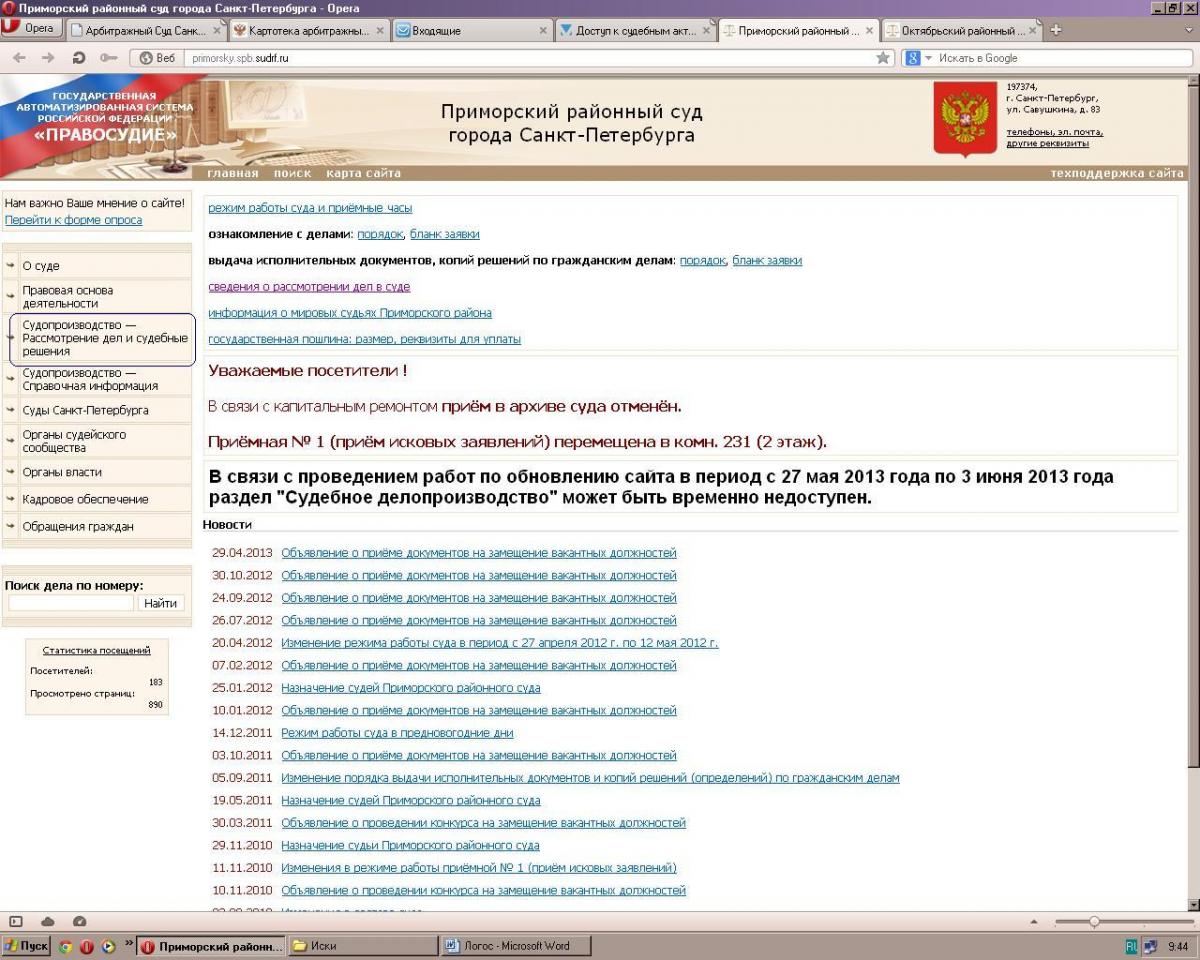Focus the case number search field

click(71, 603)
